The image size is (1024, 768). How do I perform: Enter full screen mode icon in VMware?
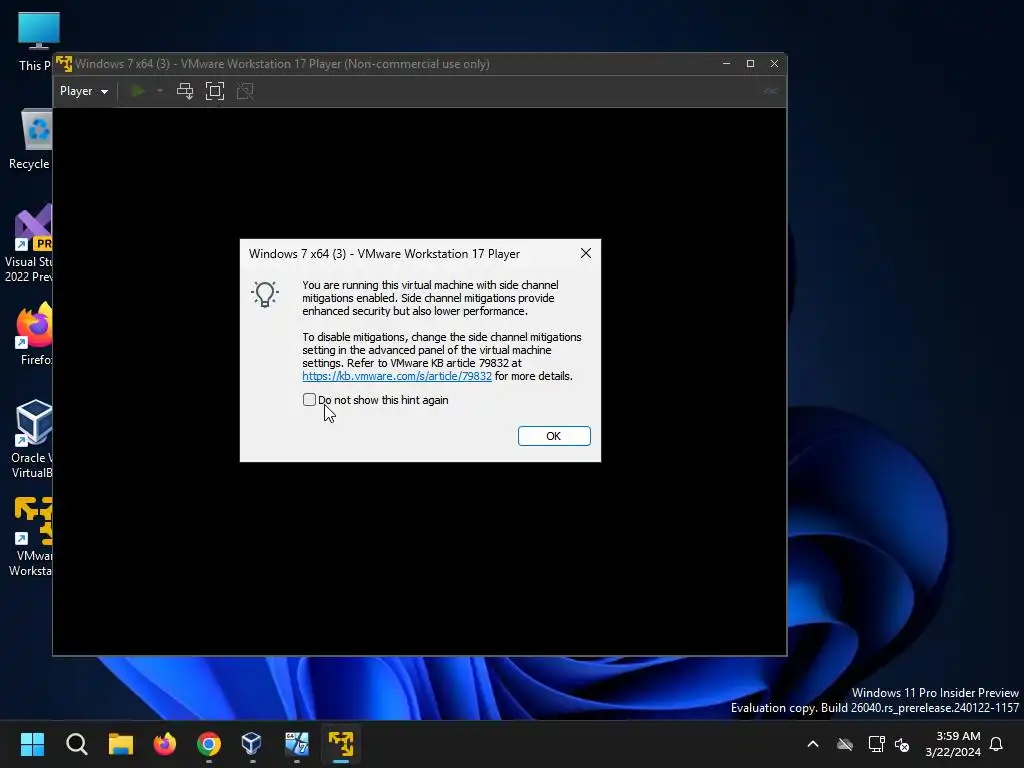(215, 91)
